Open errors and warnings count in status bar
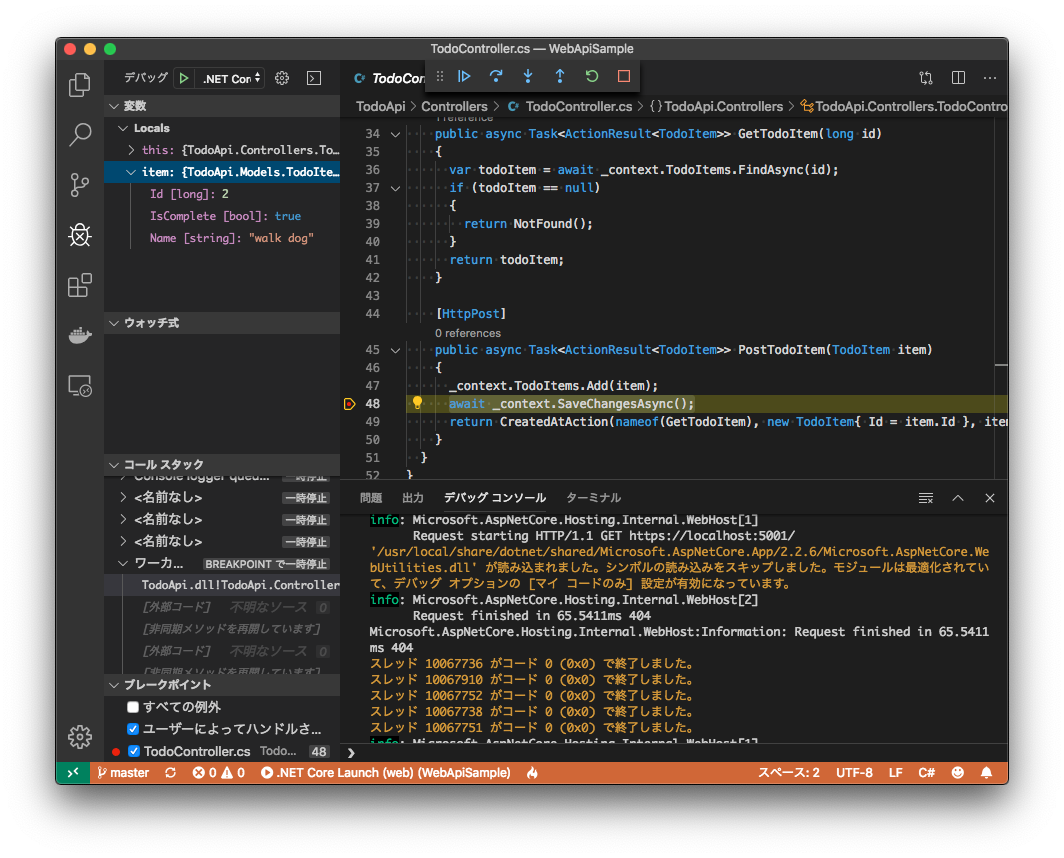 pos(218,772)
